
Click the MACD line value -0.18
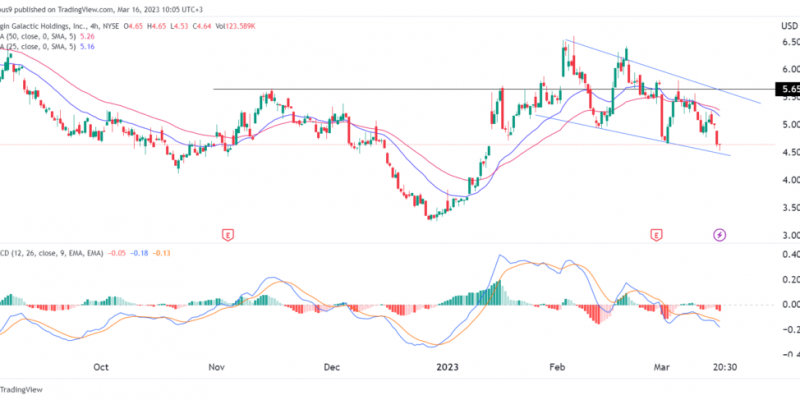click(139, 253)
